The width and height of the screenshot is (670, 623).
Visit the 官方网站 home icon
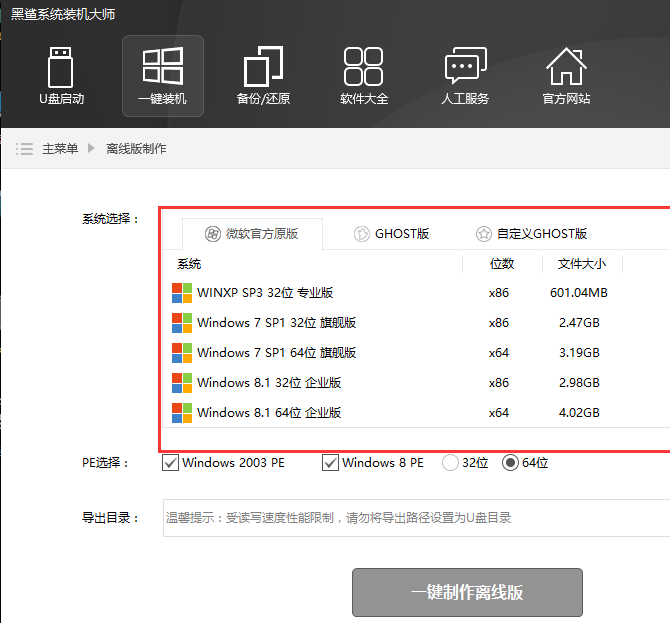click(x=566, y=76)
